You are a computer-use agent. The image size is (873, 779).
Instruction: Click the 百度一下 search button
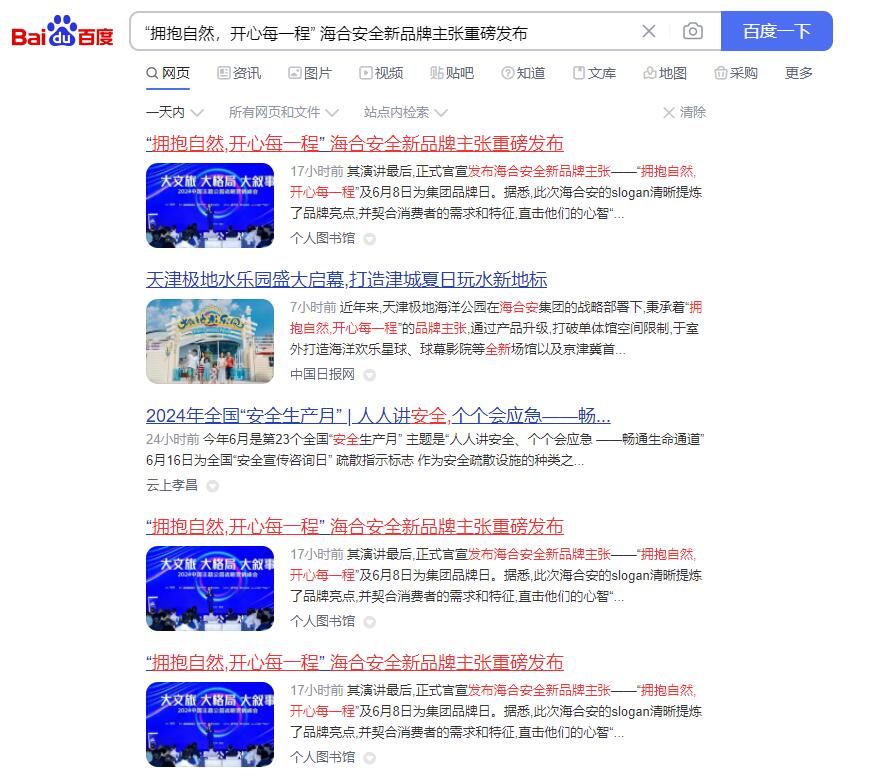(x=777, y=31)
